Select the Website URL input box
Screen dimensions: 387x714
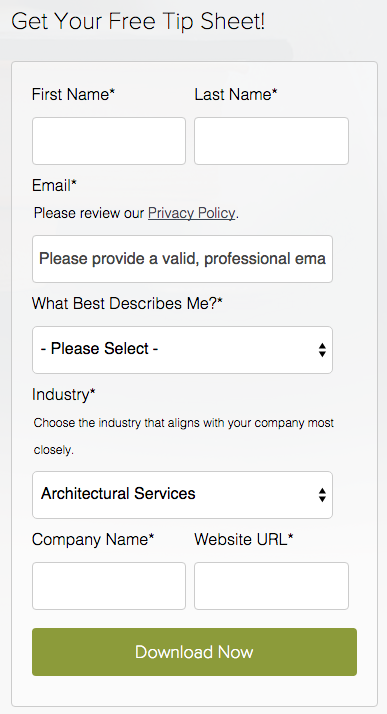(x=271, y=586)
